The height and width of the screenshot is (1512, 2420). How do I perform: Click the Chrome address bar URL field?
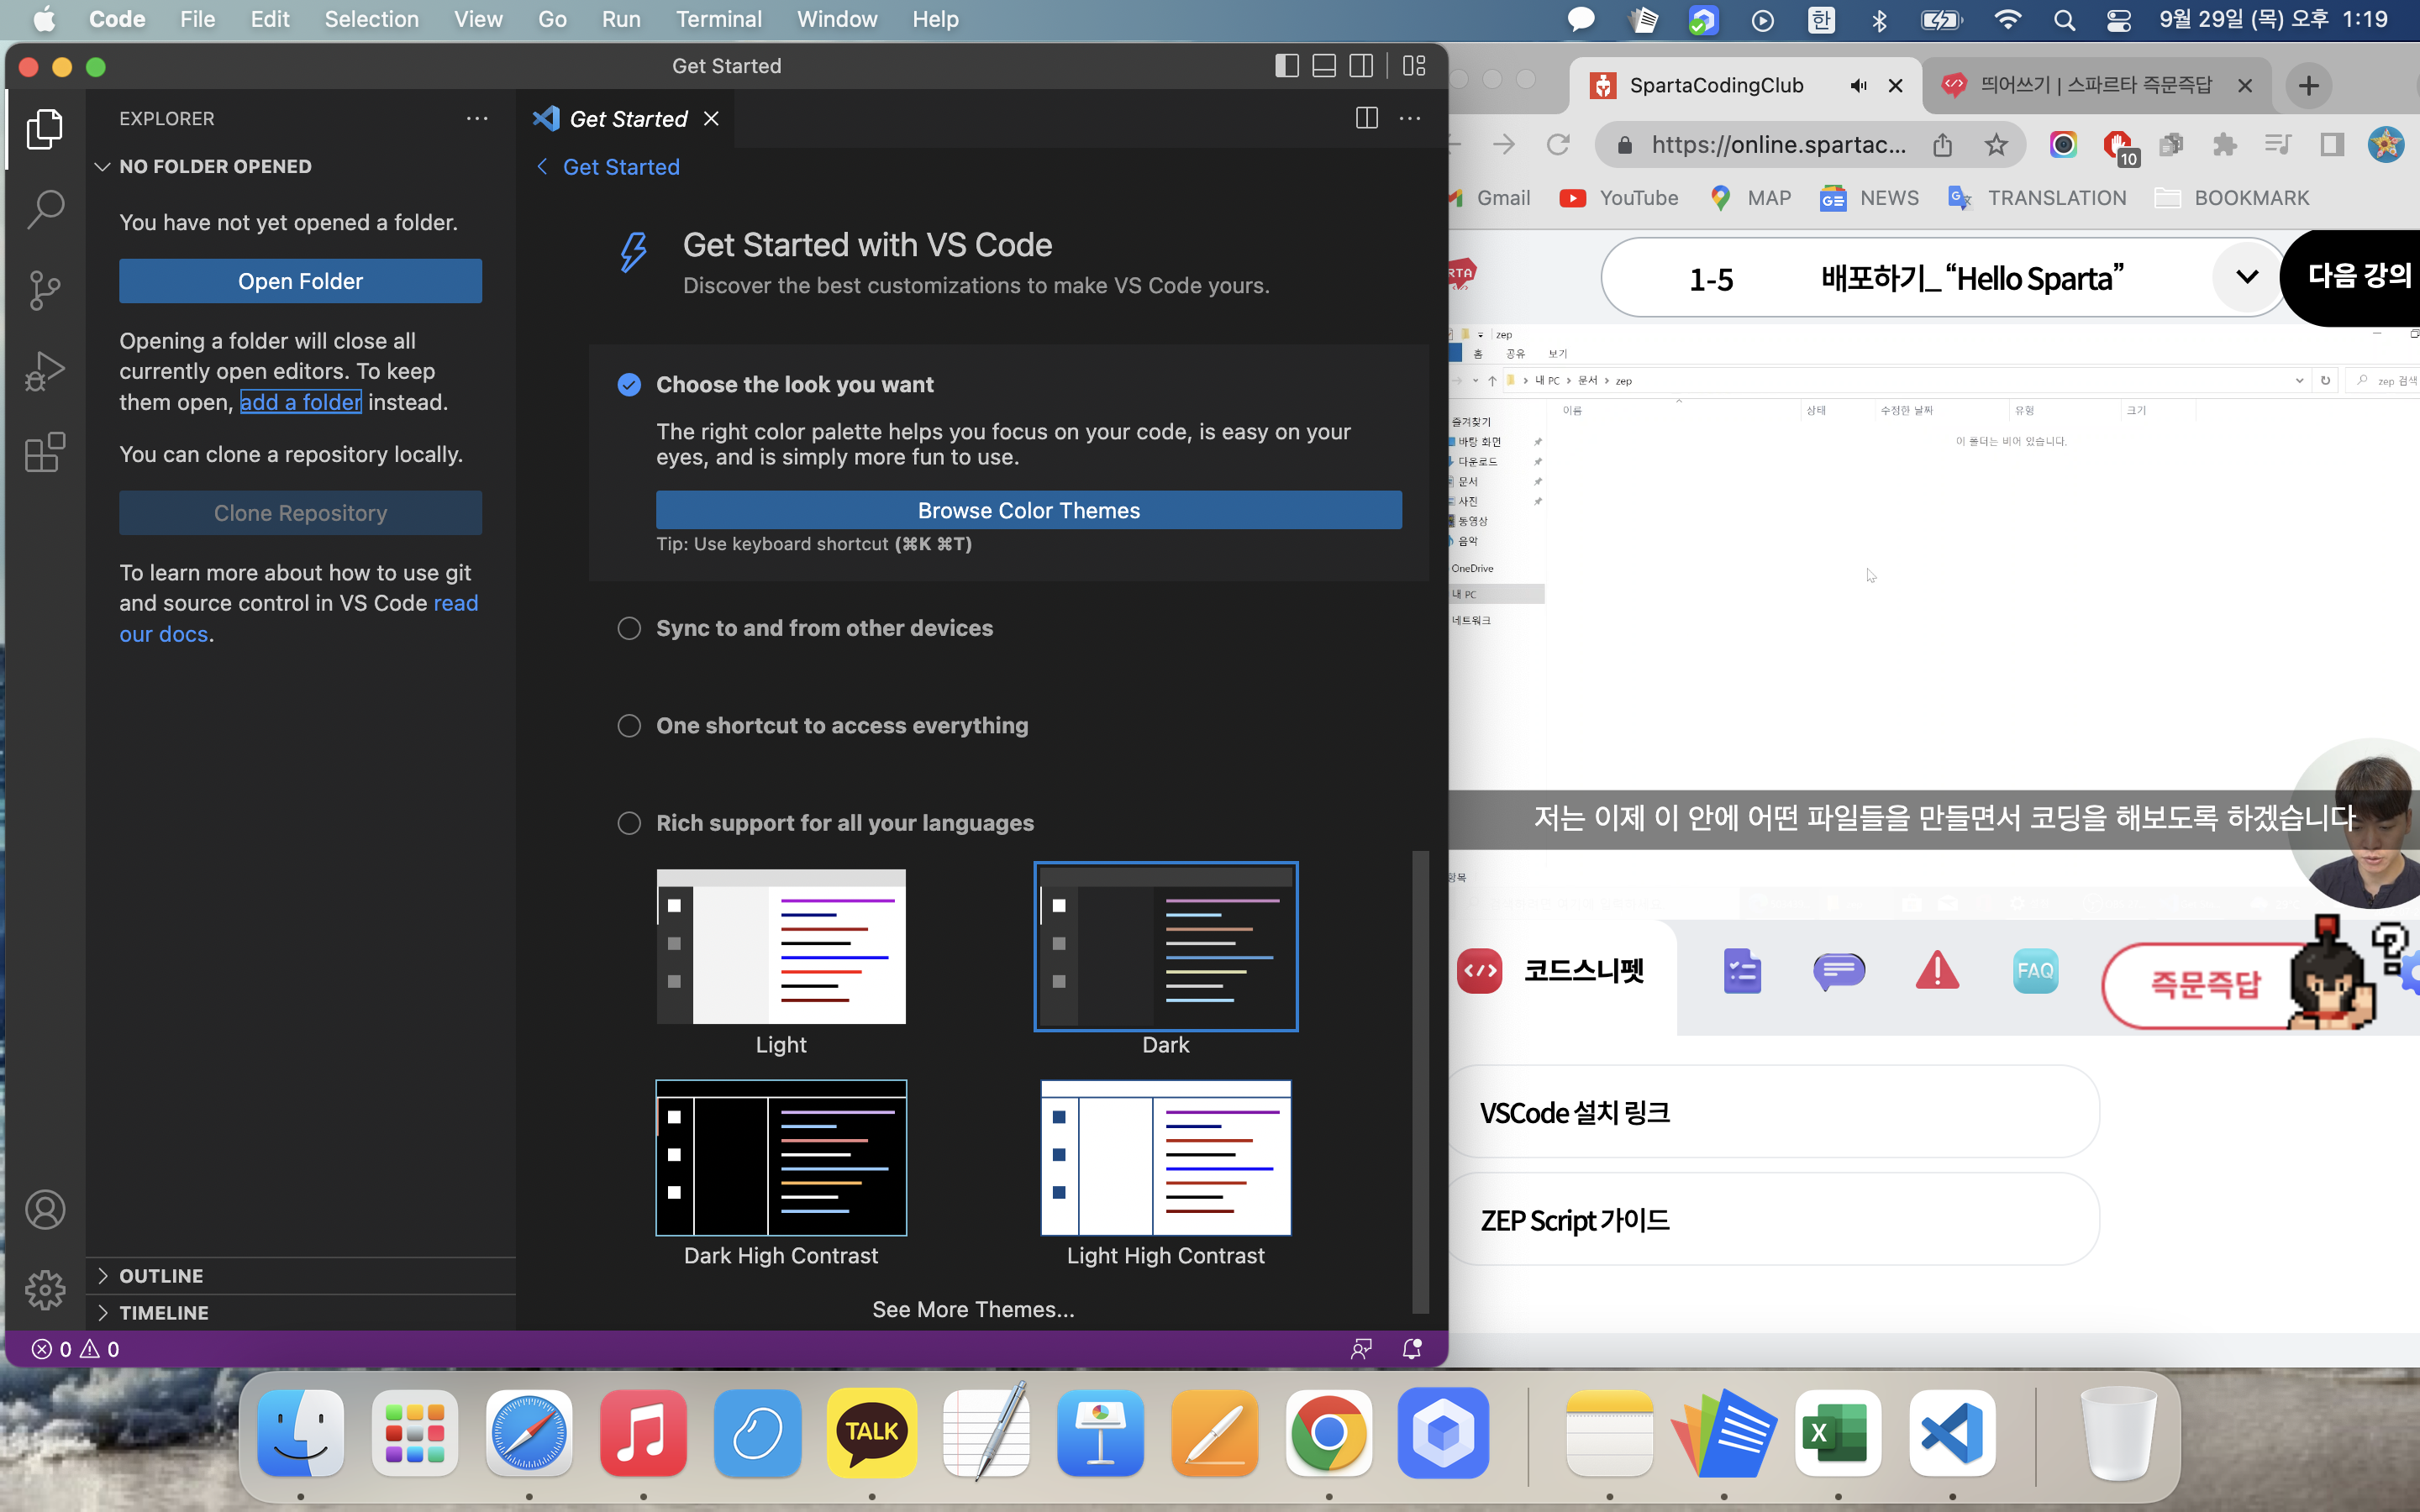[1778, 145]
